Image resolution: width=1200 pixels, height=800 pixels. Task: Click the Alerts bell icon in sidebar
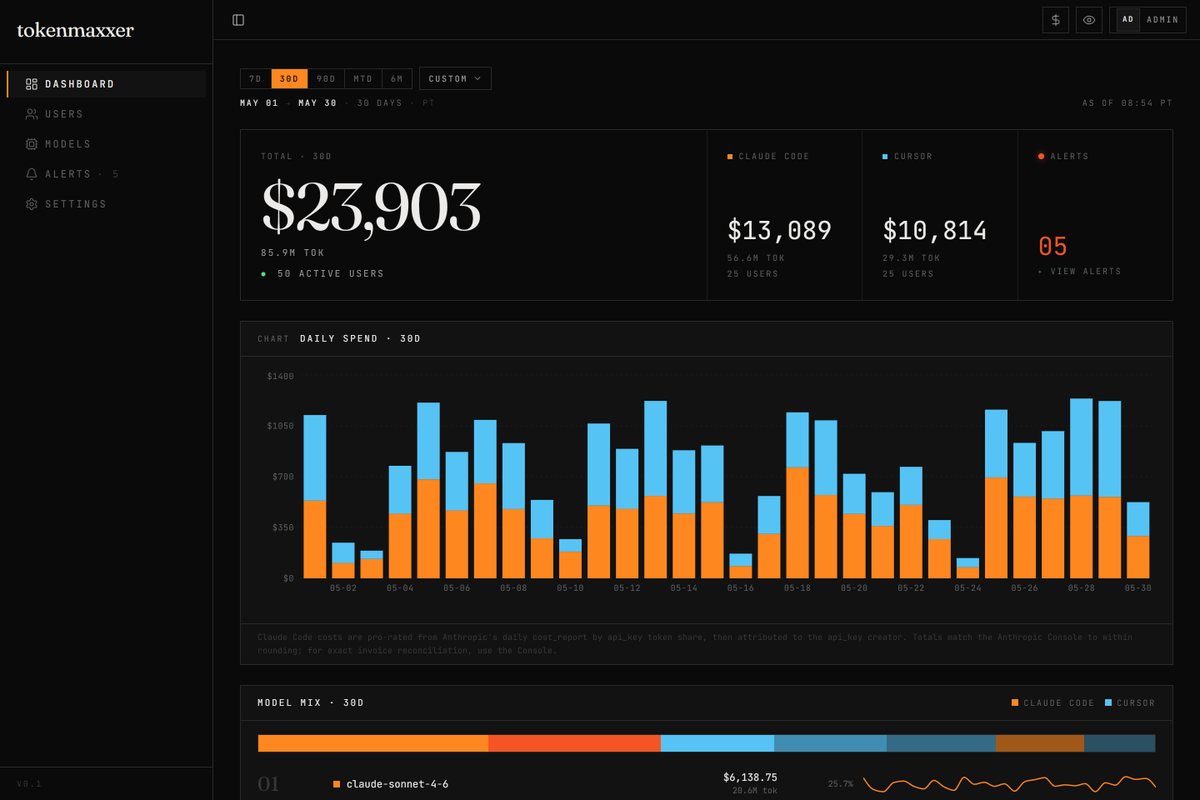click(31, 174)
